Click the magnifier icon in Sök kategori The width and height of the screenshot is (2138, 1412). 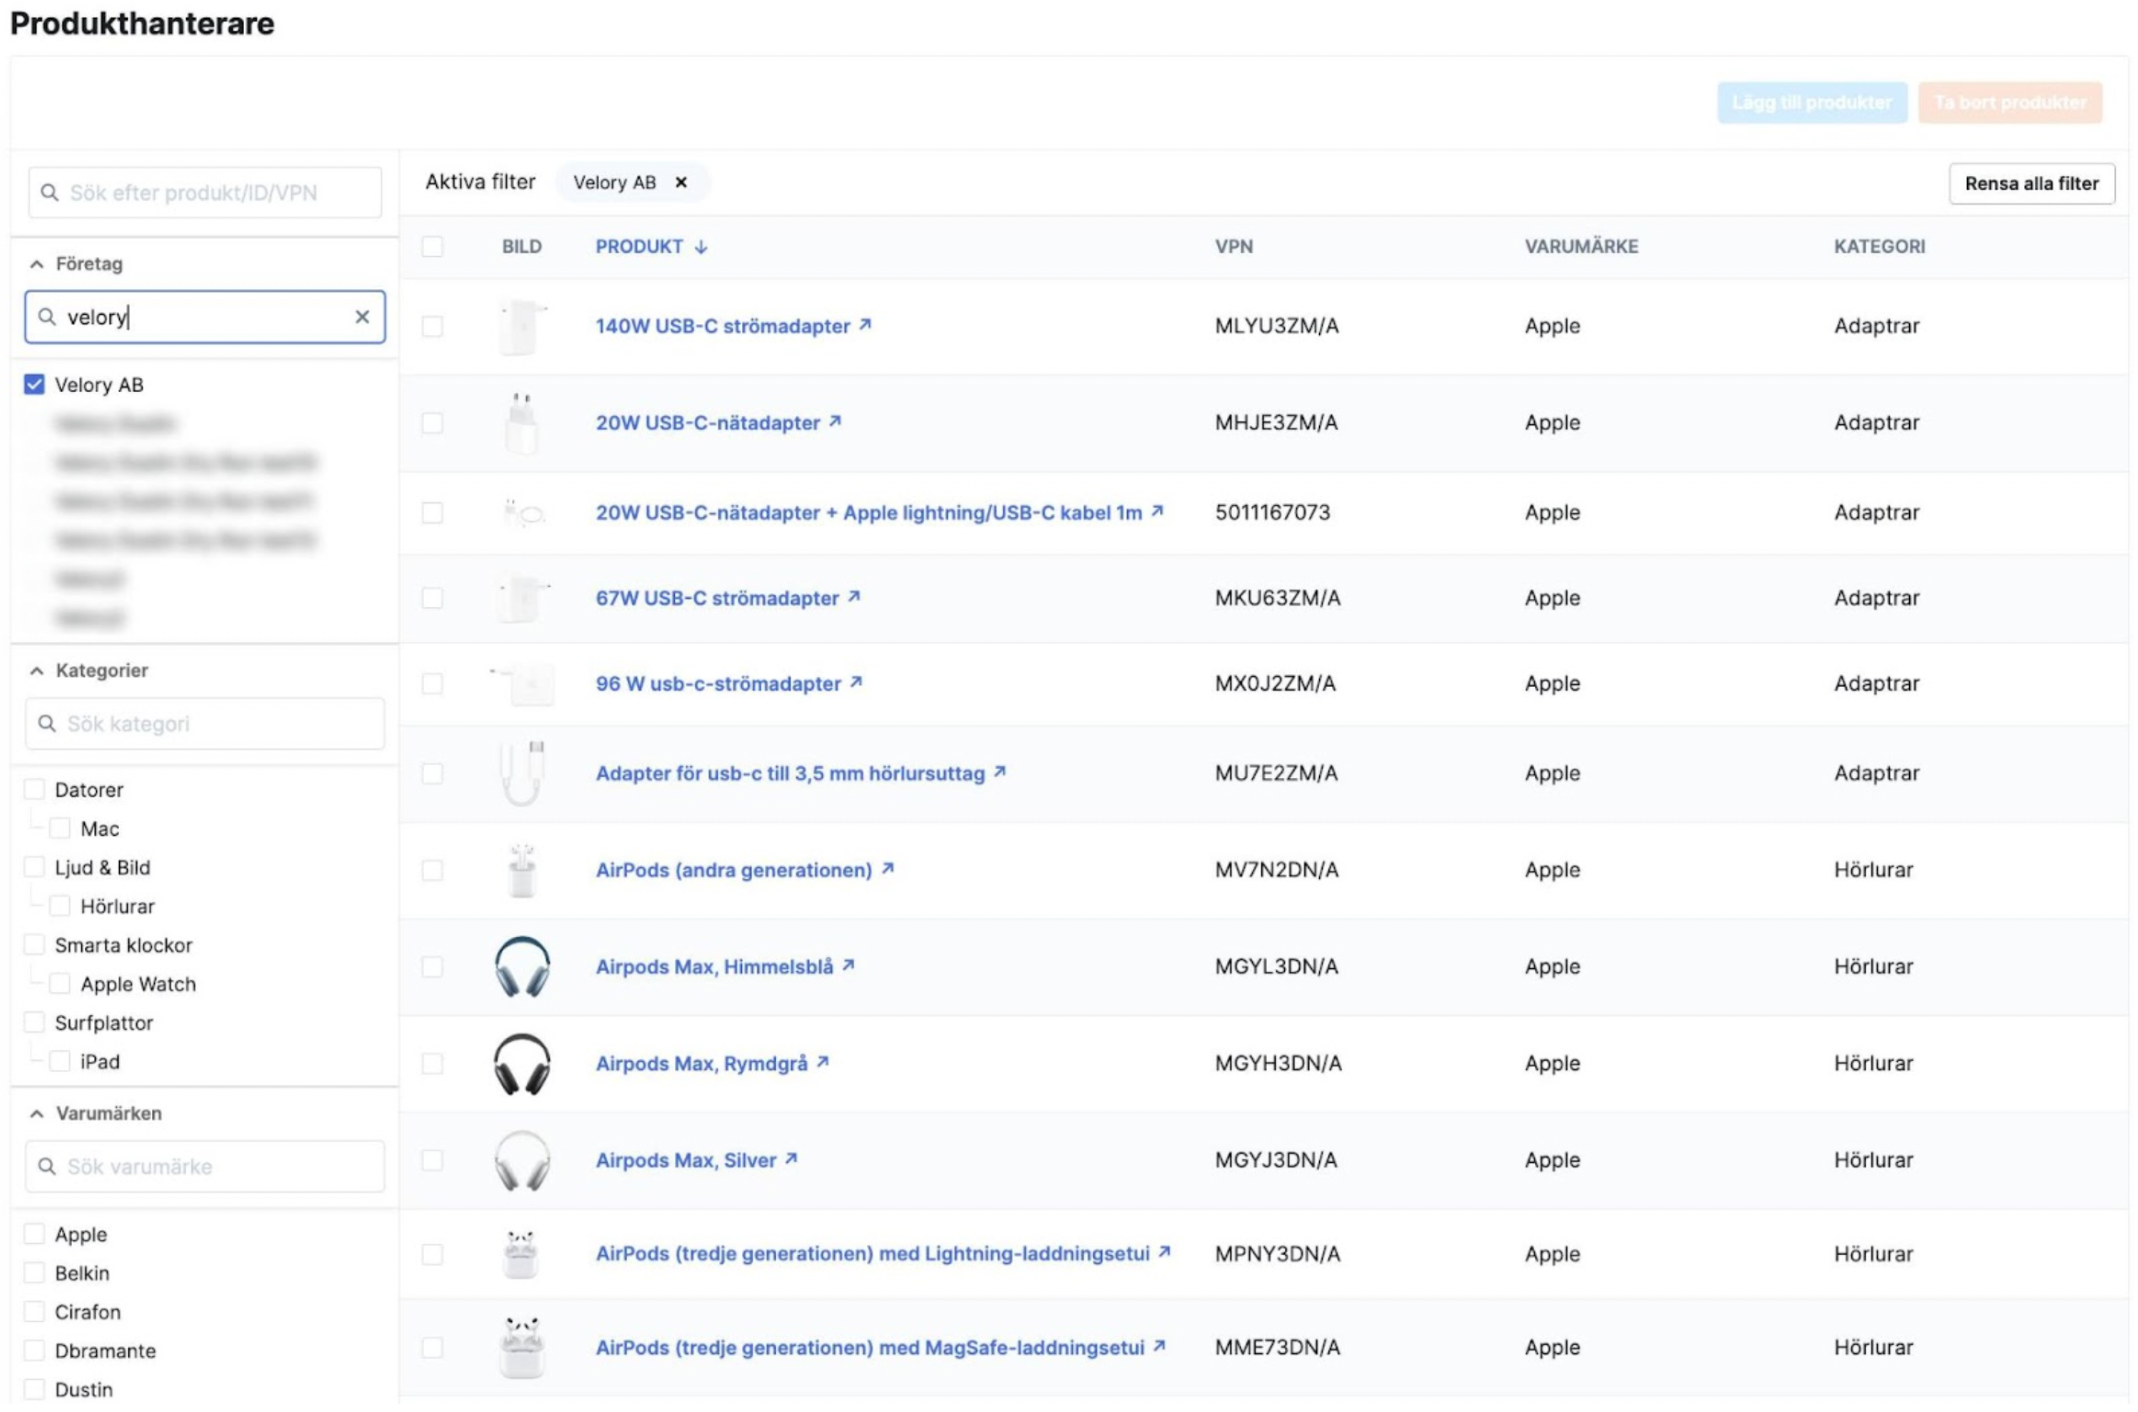[47, 723]
